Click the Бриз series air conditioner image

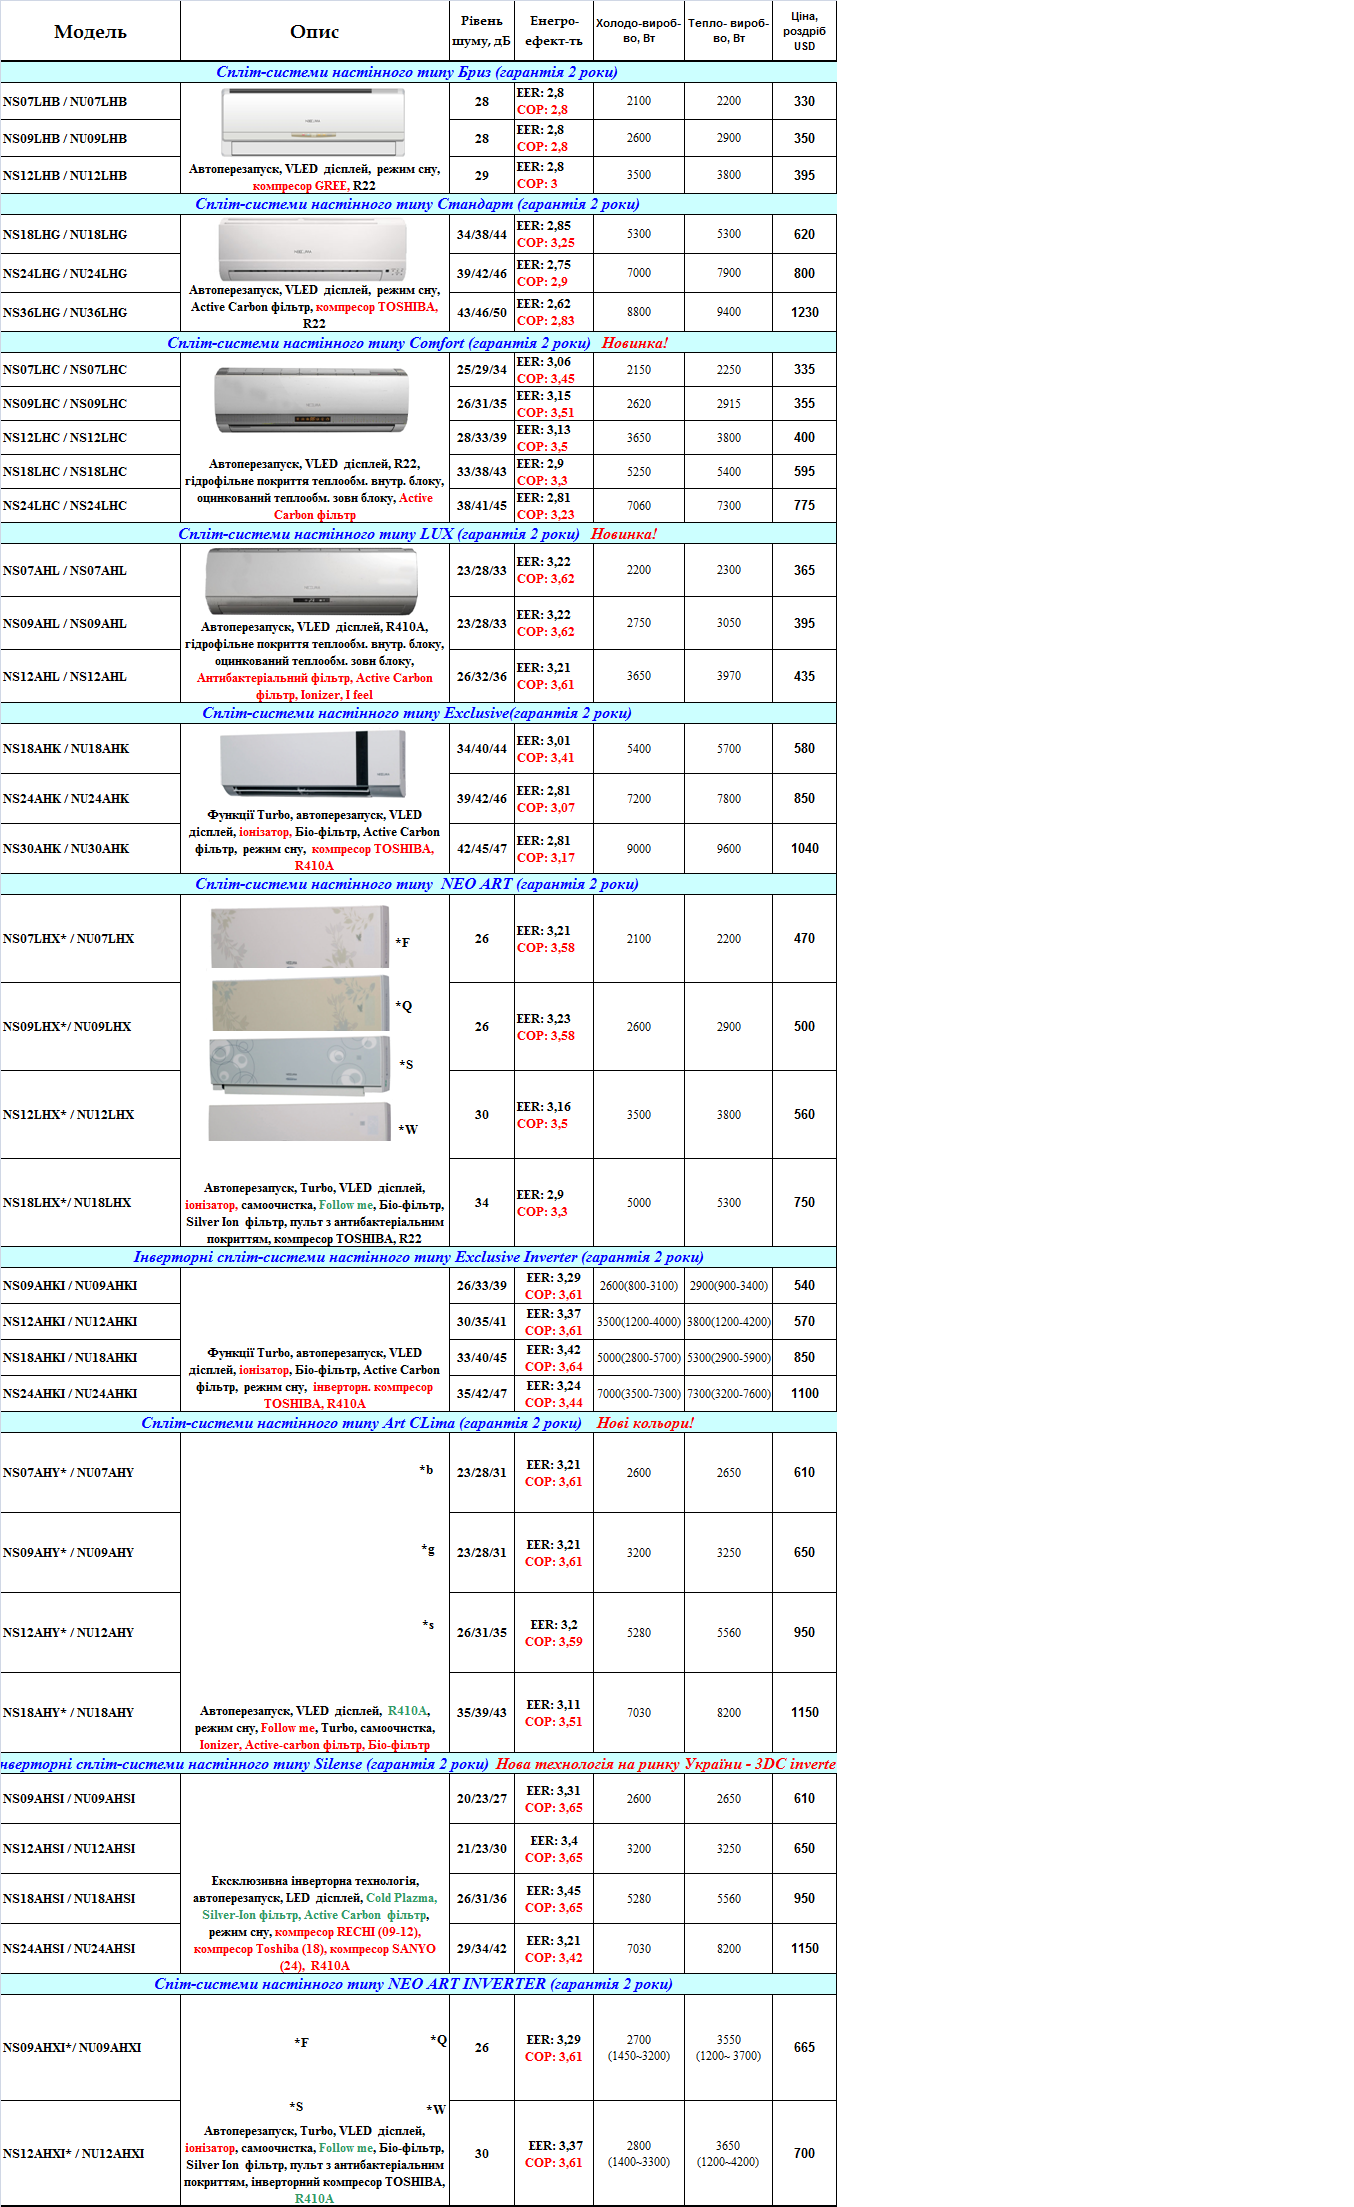pyautogui.click(x=314, y=122)
